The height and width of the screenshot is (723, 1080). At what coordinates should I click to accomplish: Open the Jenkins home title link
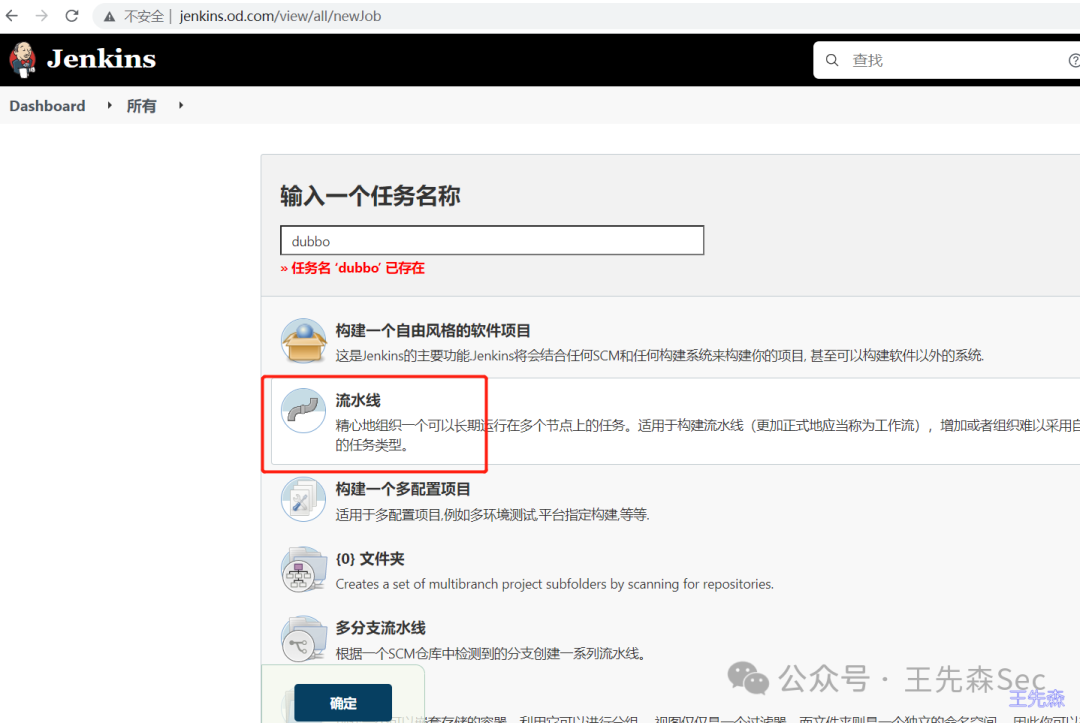click(101, 59)
